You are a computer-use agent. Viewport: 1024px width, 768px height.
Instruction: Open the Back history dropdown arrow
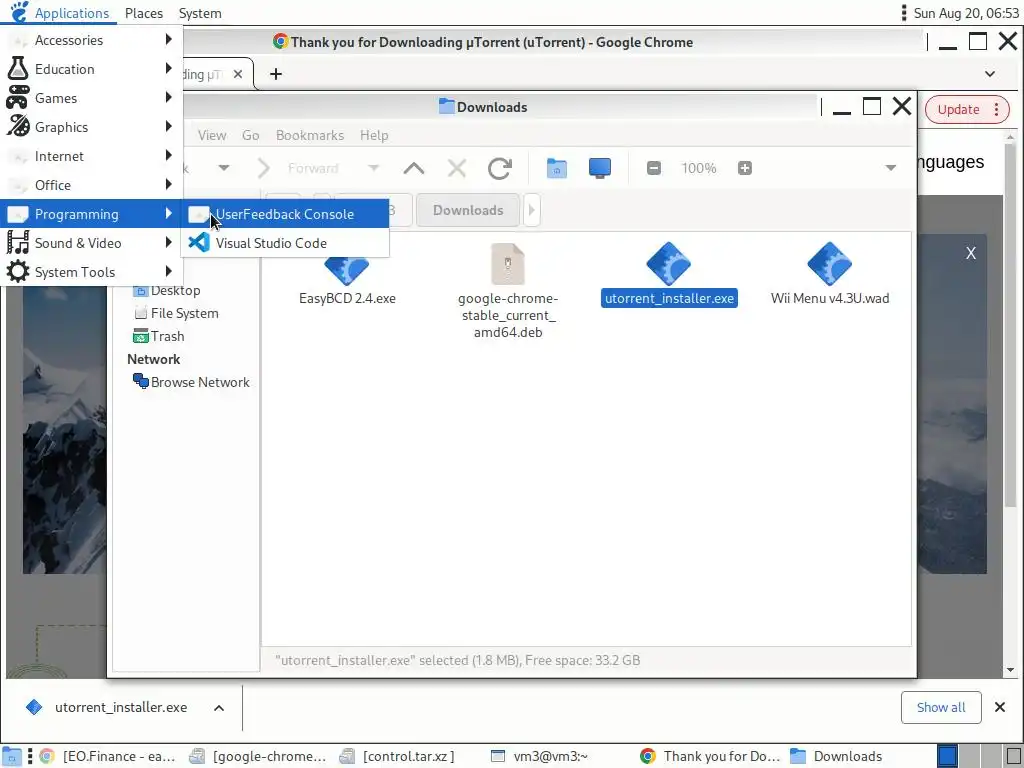[x=223, y=168]
